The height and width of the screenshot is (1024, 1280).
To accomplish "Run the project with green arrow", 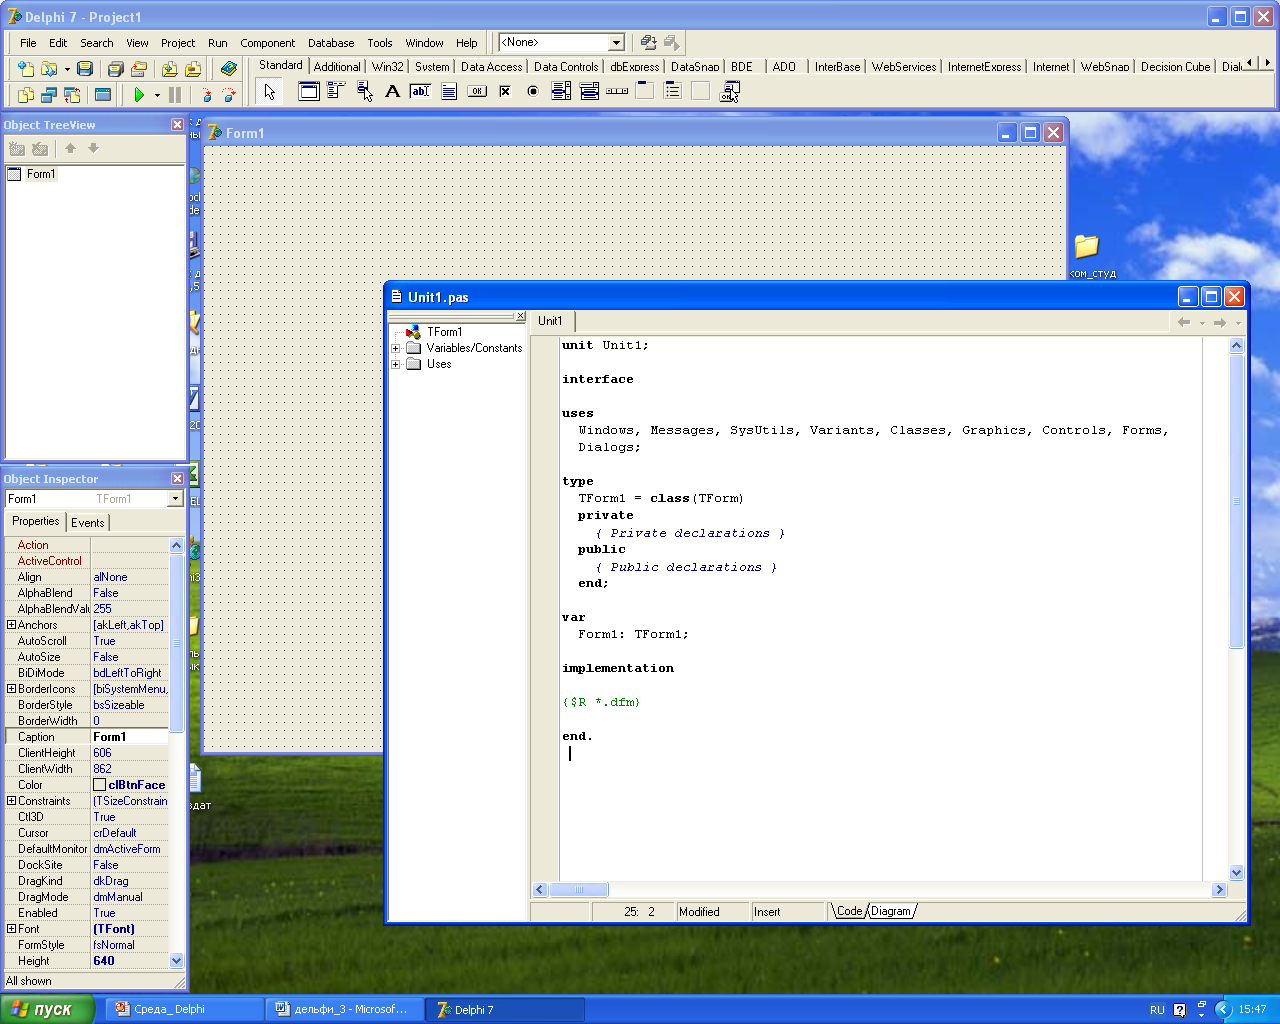I will click(x=139, y=95).
